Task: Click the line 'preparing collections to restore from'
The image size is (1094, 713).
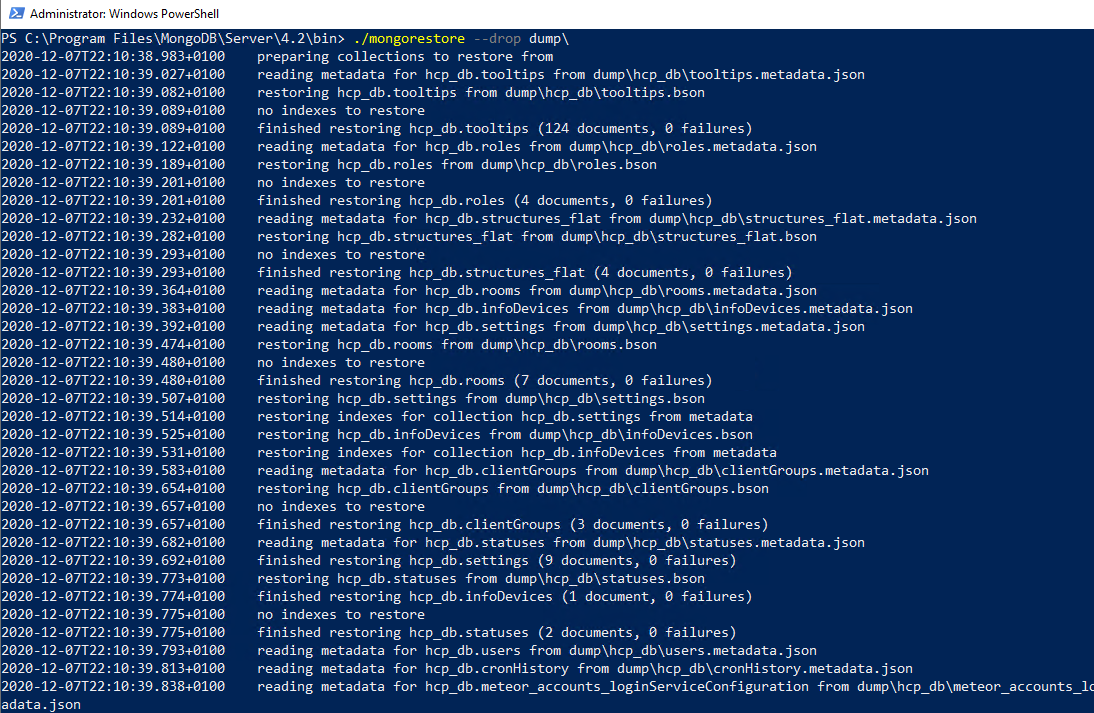Action: 405,57
